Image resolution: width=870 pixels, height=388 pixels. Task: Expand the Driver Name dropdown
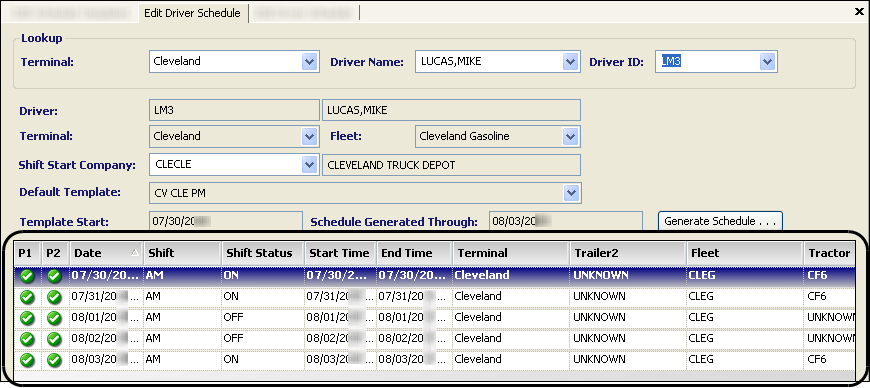tap(570, 62)
